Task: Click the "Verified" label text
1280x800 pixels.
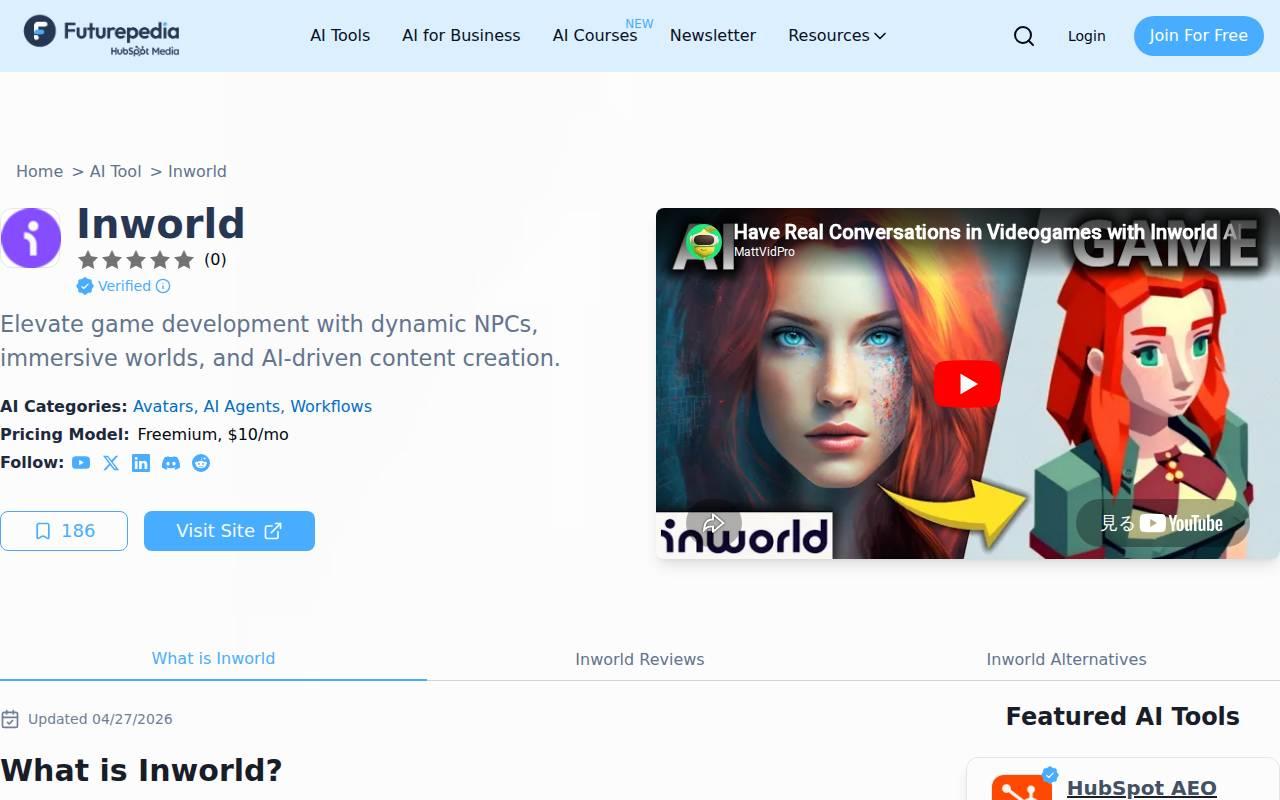Action: point(124,286)
